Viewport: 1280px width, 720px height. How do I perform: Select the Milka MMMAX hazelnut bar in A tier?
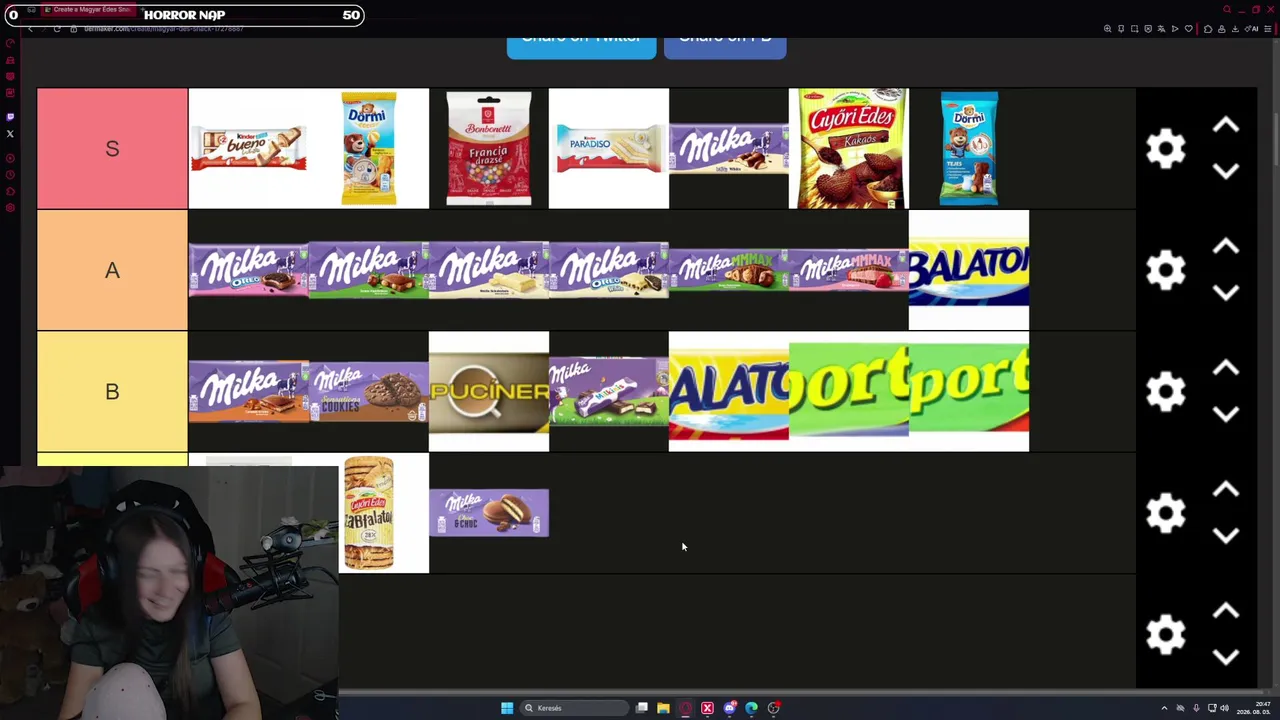tap(729, 270)
